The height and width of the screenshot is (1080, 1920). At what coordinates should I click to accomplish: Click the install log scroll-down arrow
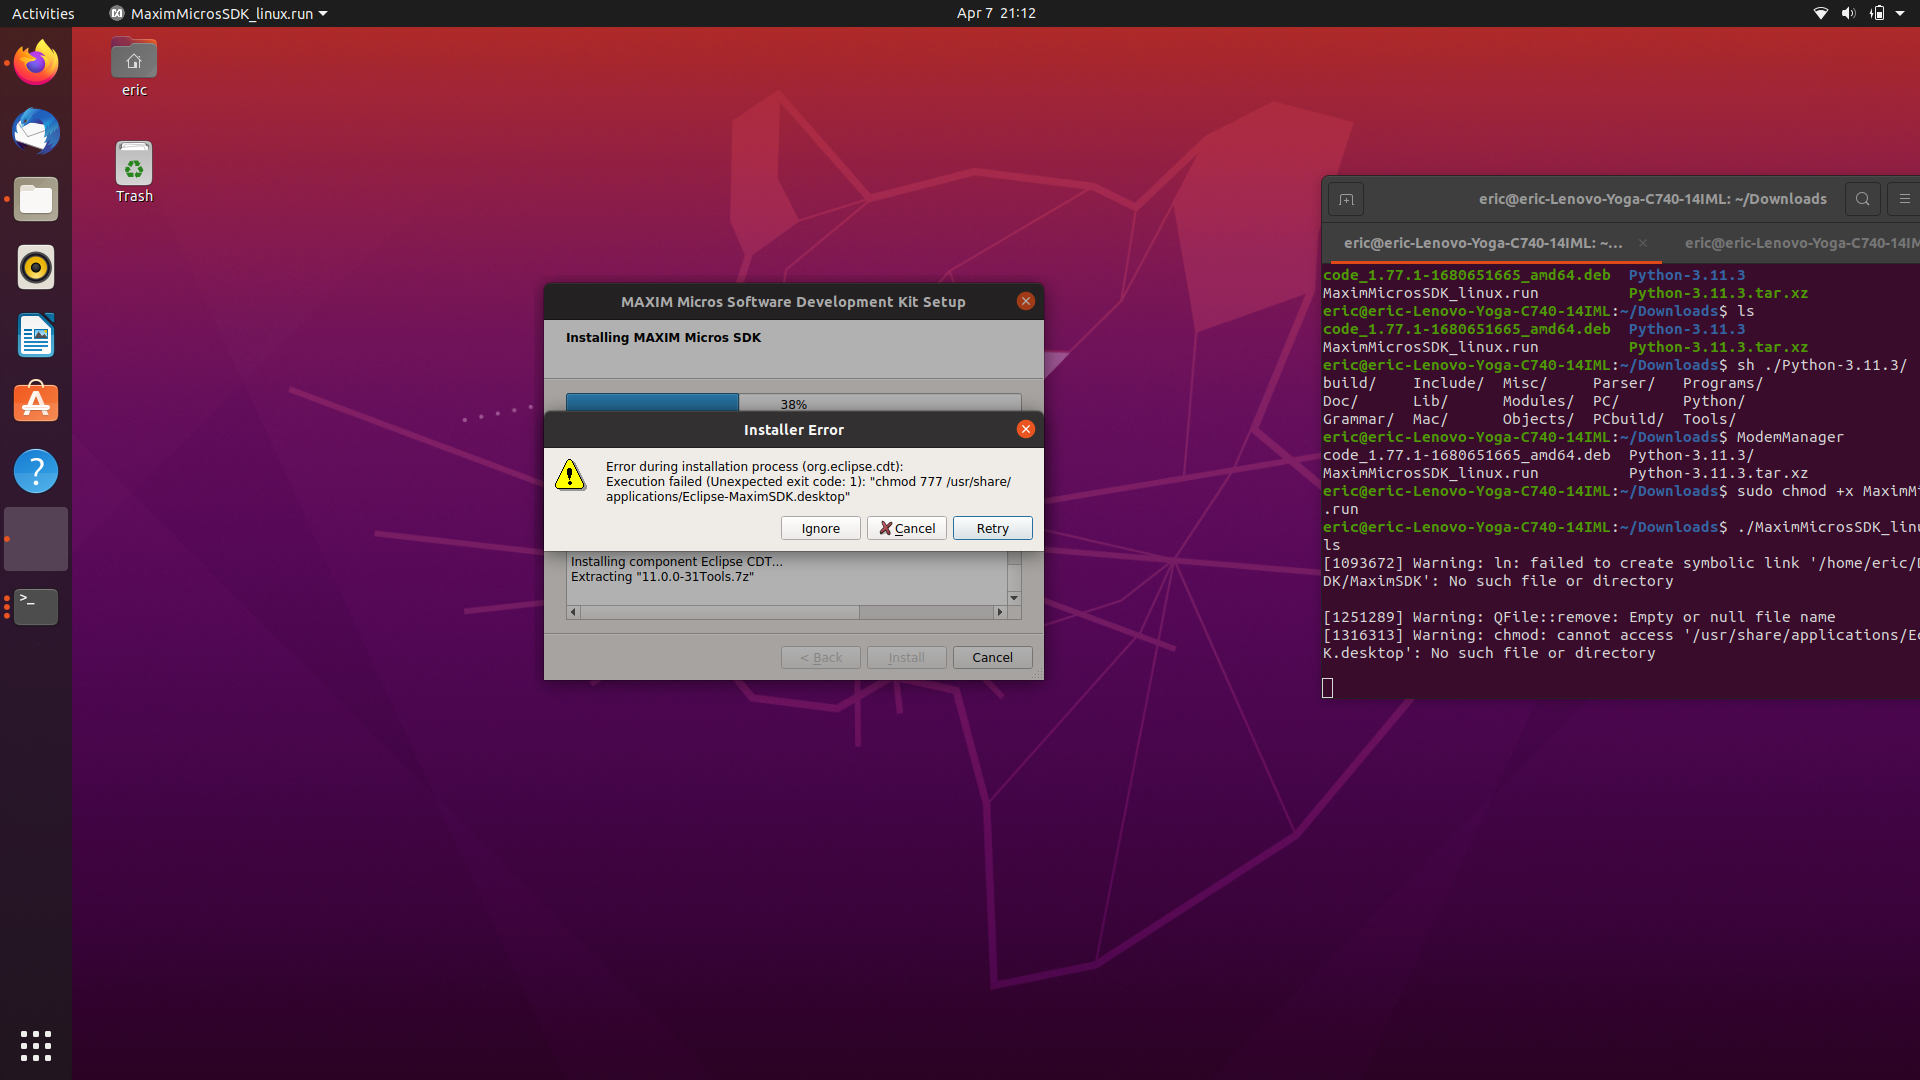(x=1014, y=597)
